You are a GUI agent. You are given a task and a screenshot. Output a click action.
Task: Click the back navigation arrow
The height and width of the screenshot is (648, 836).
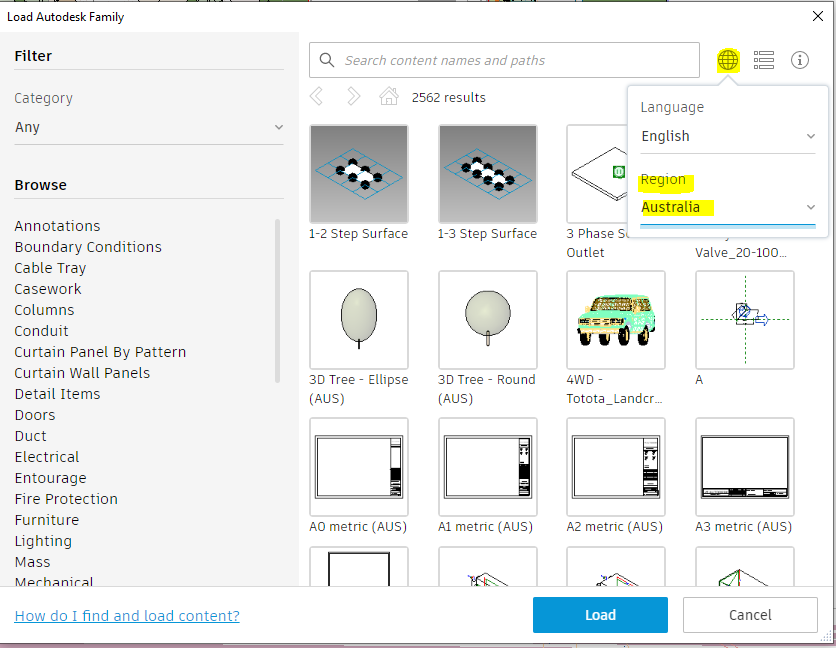click(x=316, y=97)
